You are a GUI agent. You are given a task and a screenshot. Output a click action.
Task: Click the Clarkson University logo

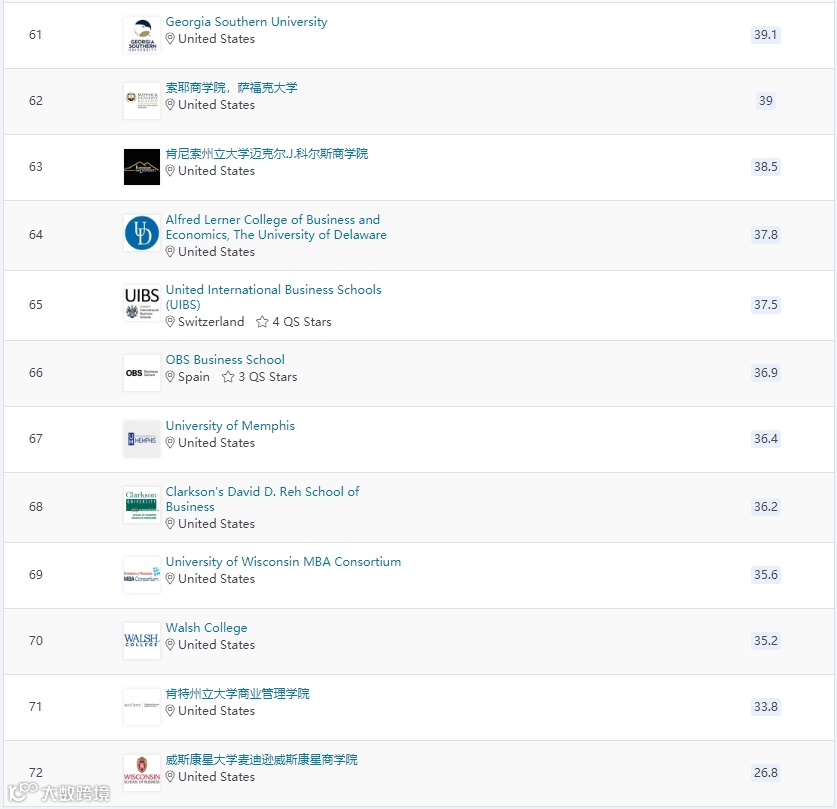tap(142, 505)
